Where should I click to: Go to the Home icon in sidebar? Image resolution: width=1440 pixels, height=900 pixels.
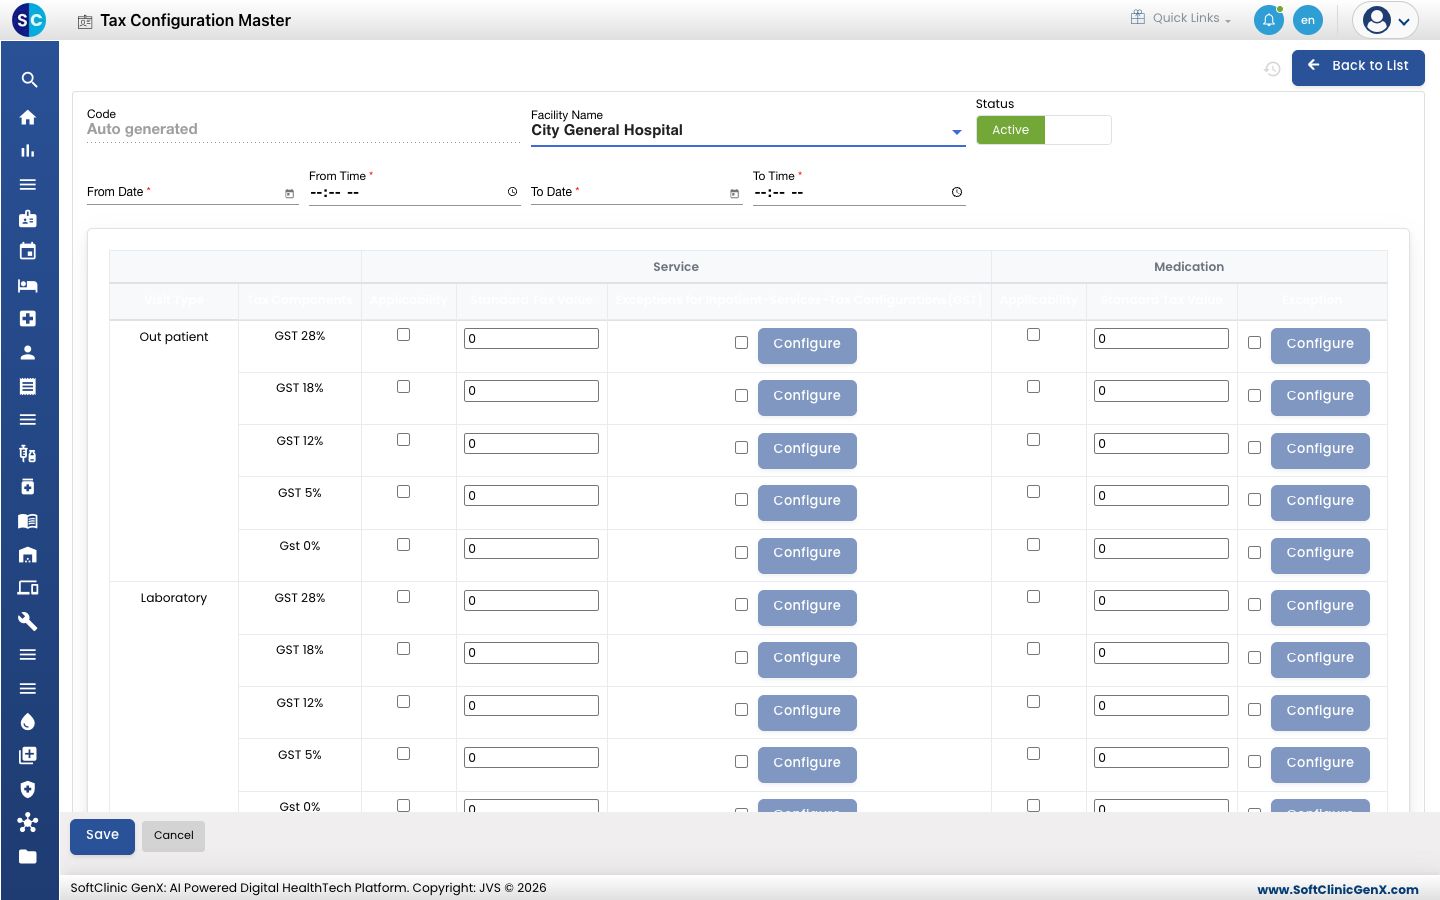coord(28,117)
